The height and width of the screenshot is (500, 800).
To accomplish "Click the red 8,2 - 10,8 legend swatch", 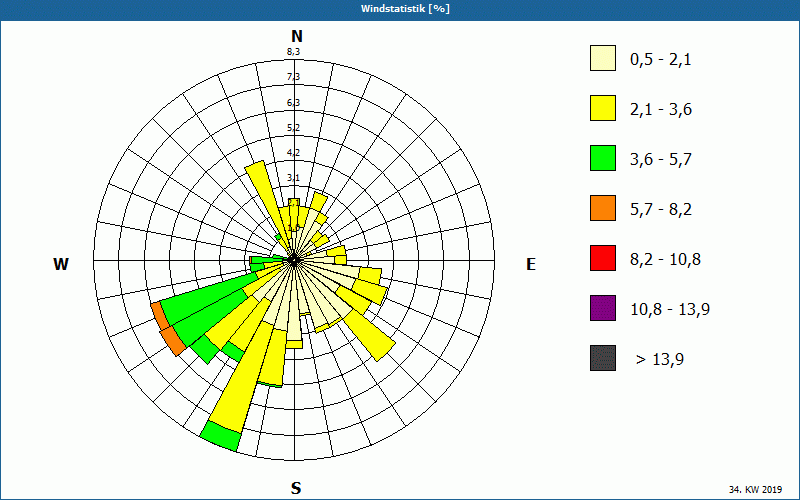I will point(603,258).
